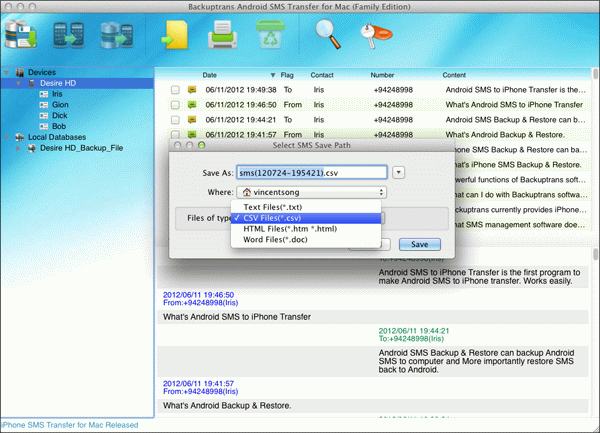Viewport: 600px width, 433px height.
Task: Click the contact card icon beside Bob
Action: point(44,126)
